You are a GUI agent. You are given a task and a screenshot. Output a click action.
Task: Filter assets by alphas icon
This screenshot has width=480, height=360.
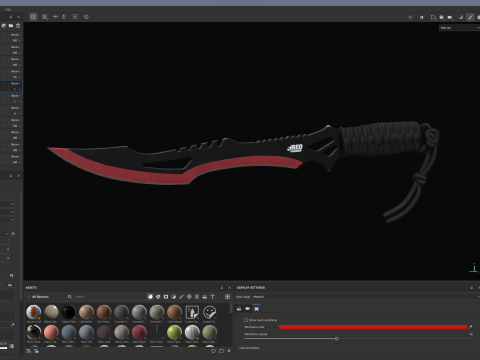189,297
